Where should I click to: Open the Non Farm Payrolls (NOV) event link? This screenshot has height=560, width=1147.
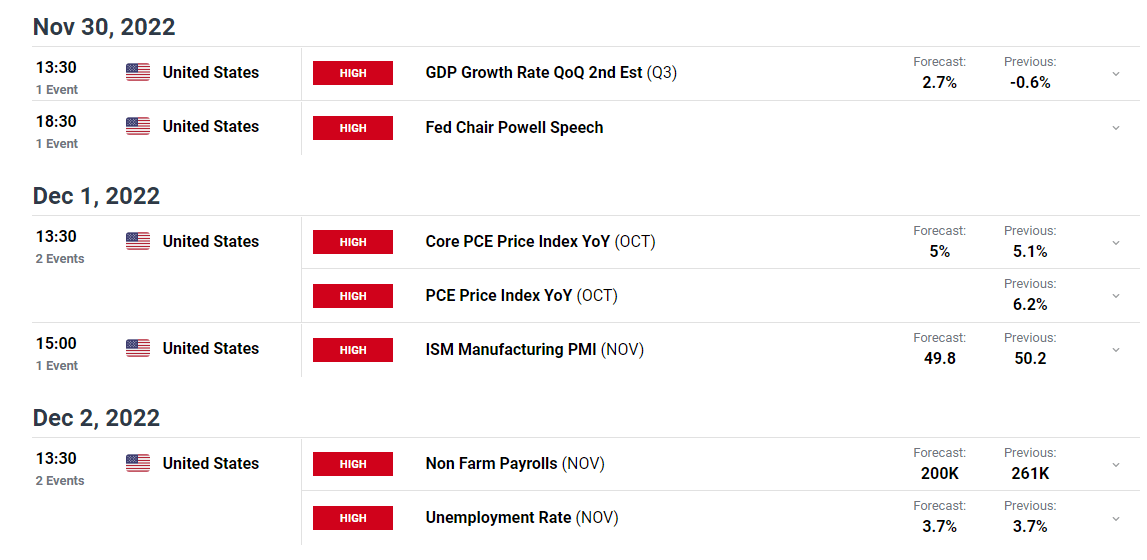[x=514, y=464]
